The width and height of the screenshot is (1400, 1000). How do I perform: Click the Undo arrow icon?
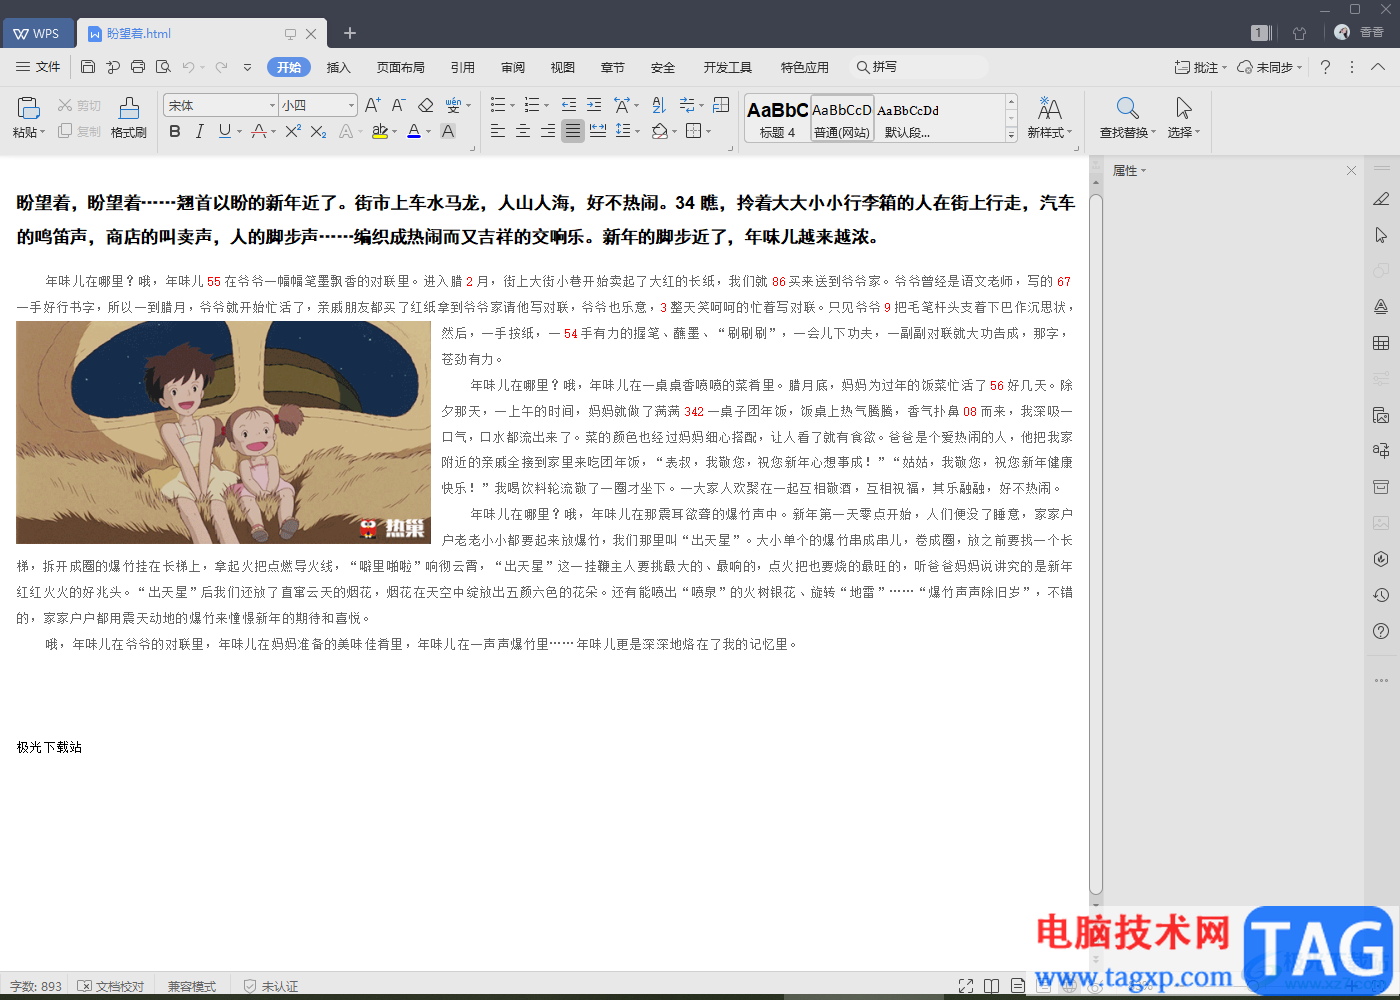tap(188, 67)
